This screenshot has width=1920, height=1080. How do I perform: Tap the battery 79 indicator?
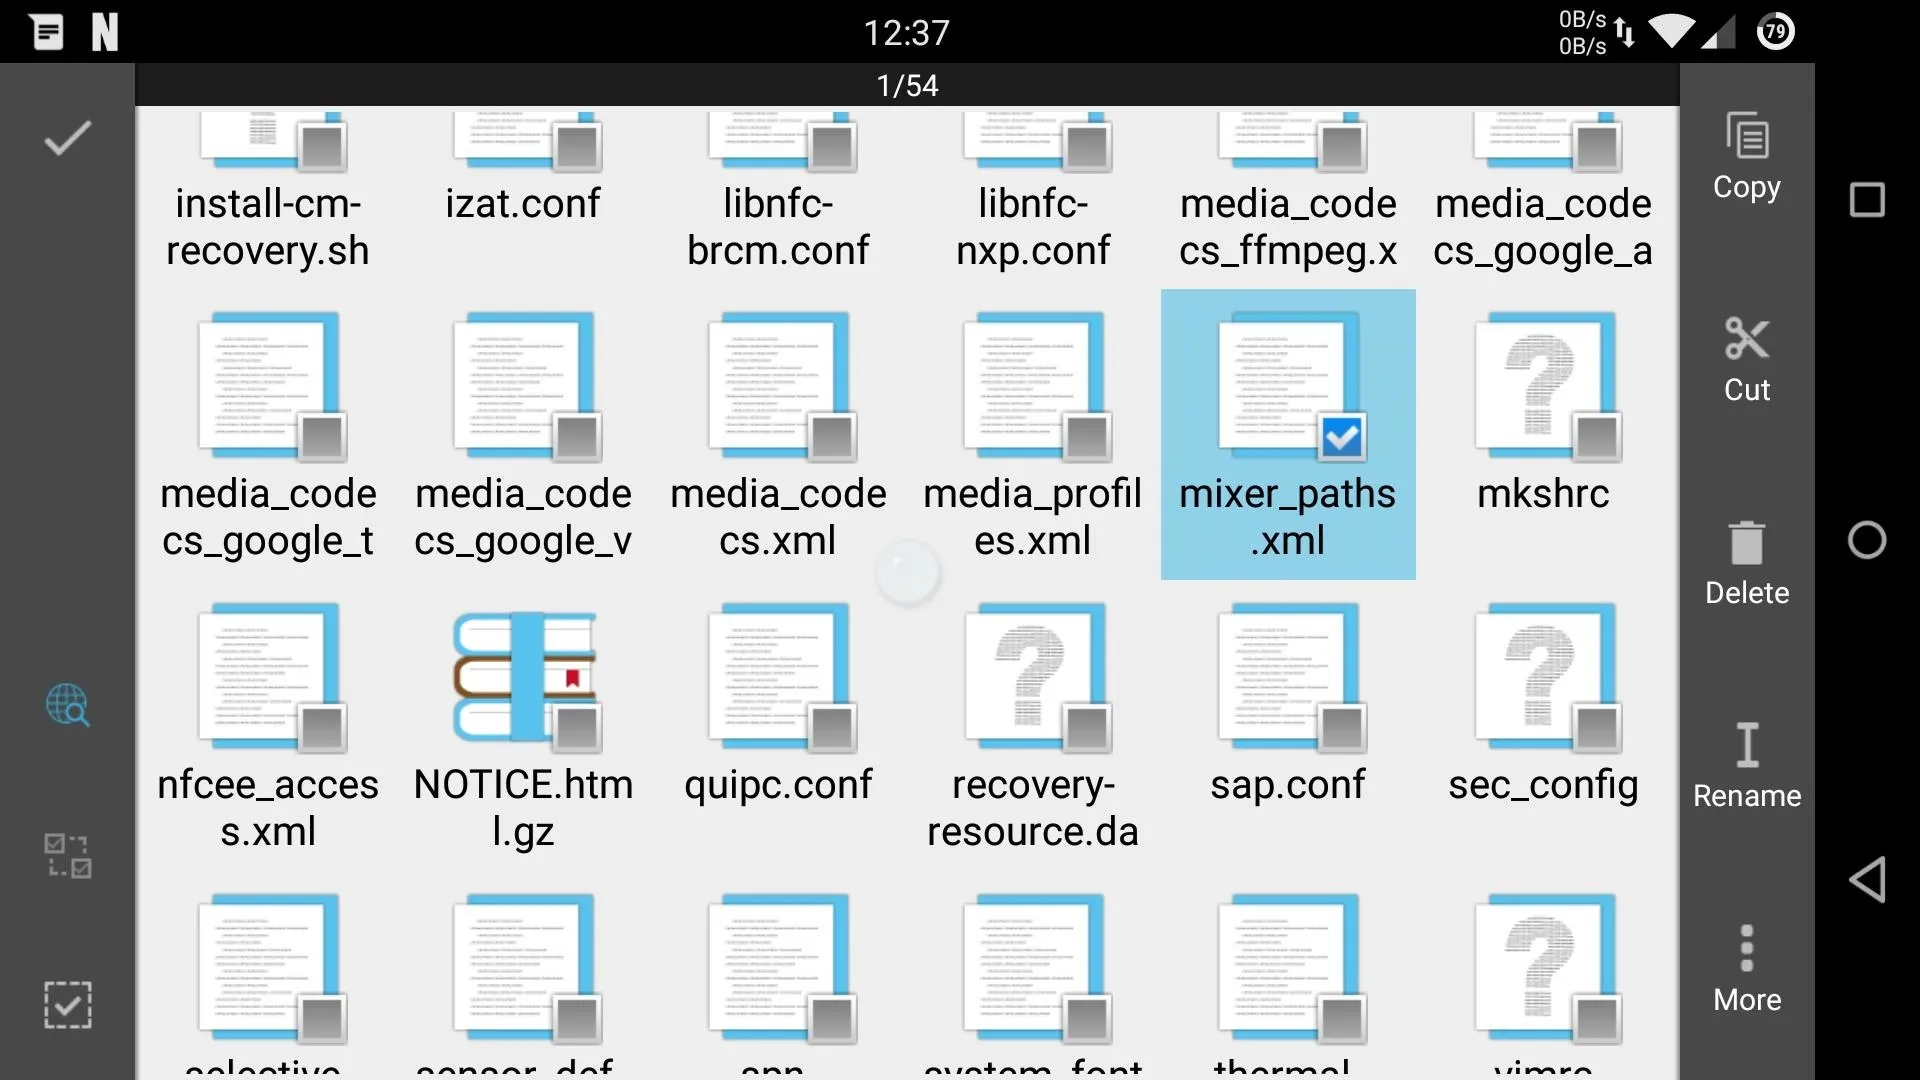(x=1776, y=32)
